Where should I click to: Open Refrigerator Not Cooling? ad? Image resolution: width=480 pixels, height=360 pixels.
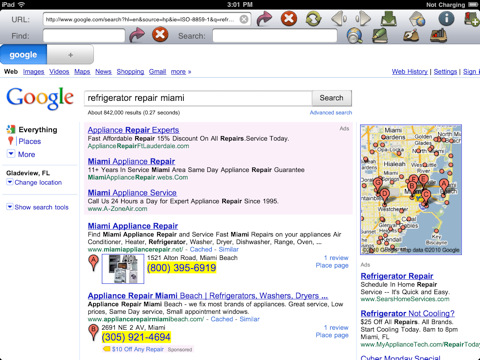pyautogui.click(x=407, y=313)
